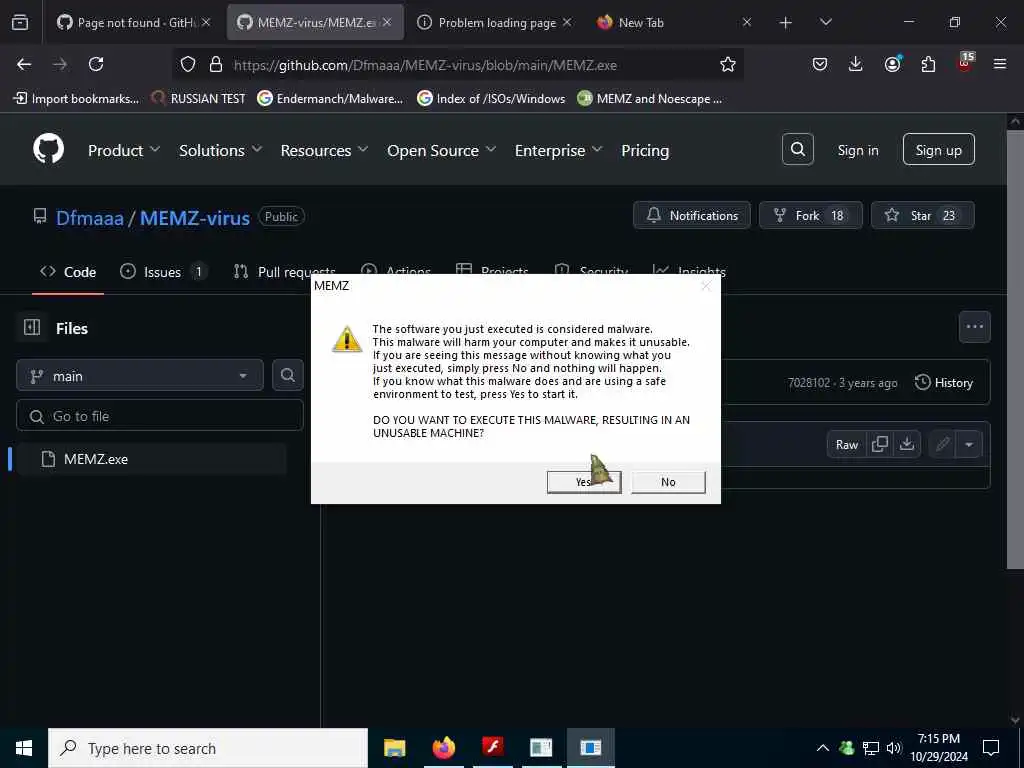The width and height of the screenshot is (1024, 768).
Task: Expand the Product menu
Action: click(123, 150)
